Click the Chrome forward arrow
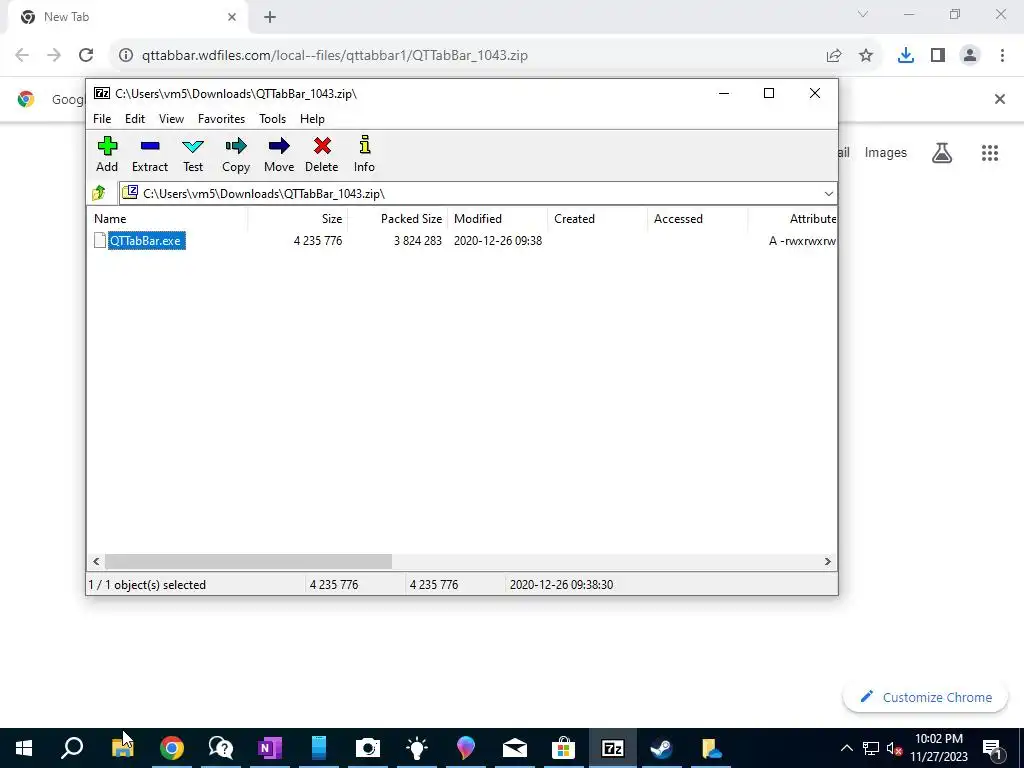Screen dimensions: 1024x768 pos(54,56)
